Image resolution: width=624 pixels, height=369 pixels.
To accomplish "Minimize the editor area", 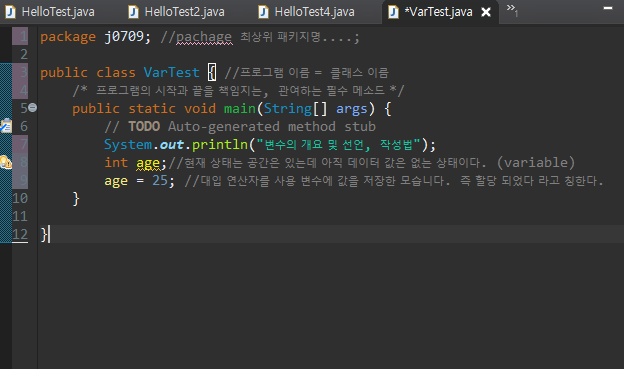I will point(608,8).
